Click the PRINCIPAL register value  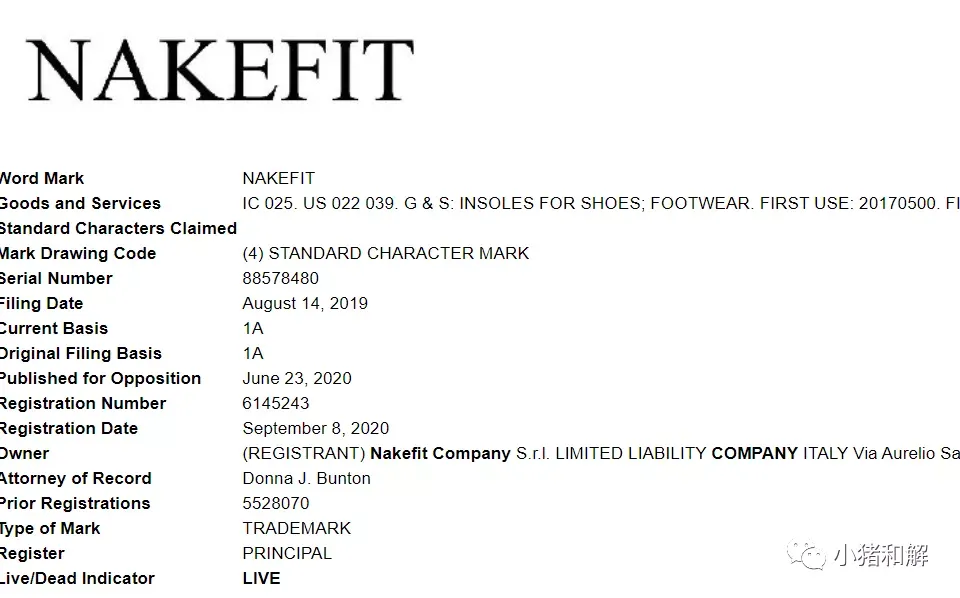click(287, 553)
